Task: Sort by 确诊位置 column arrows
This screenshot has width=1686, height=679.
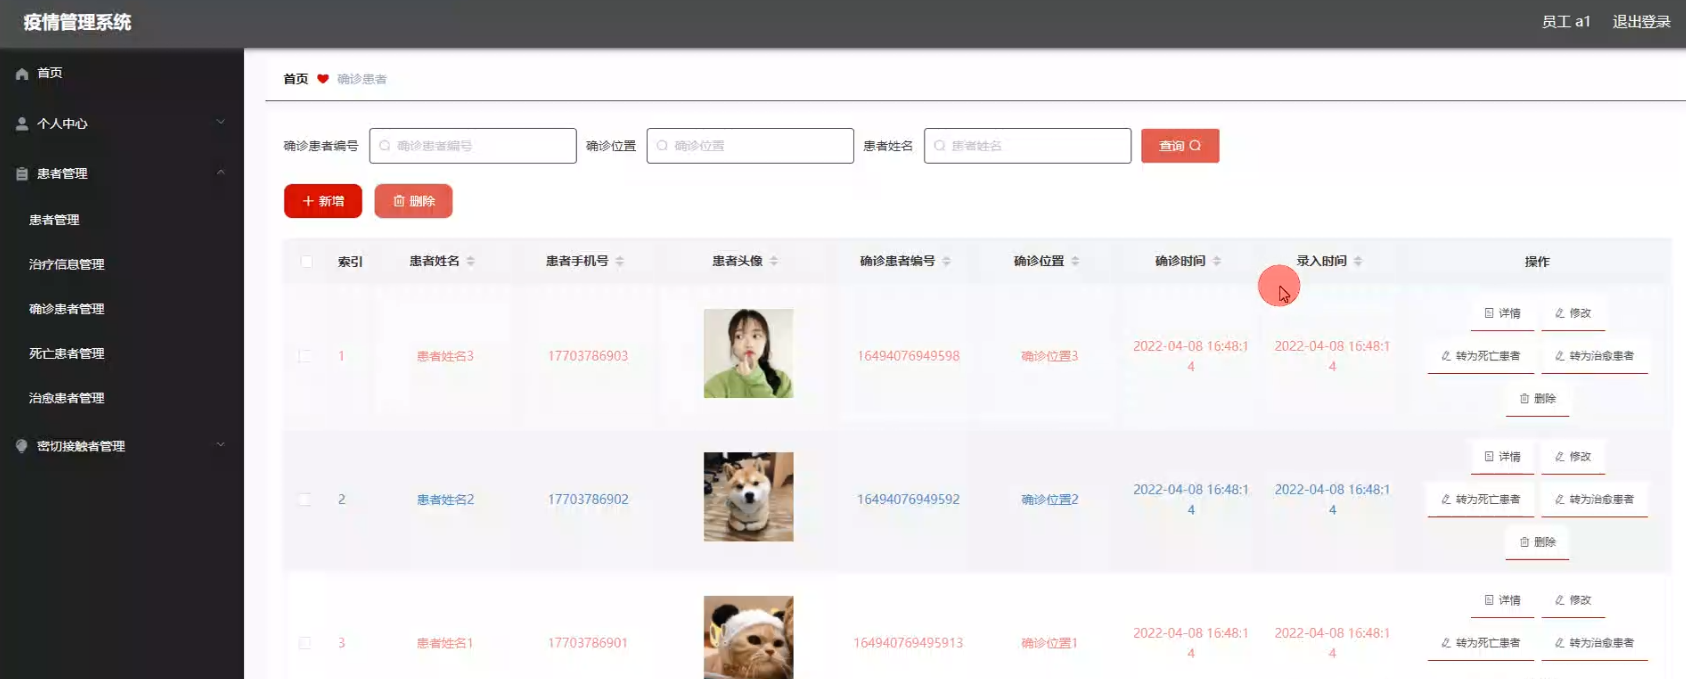Action: point(1075,261)
